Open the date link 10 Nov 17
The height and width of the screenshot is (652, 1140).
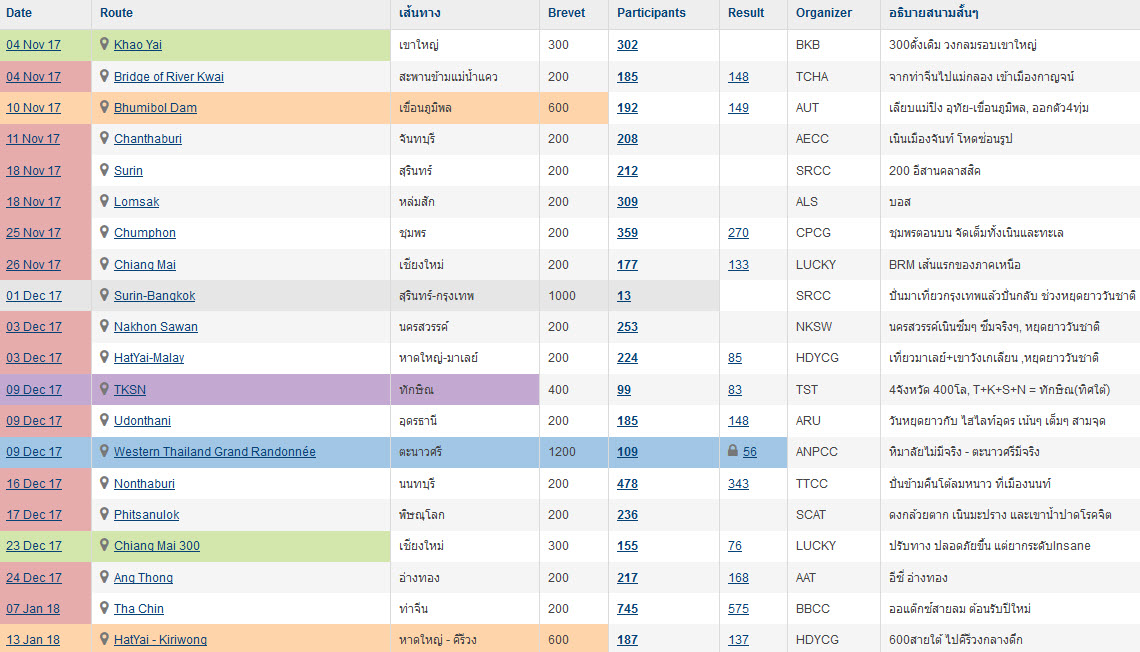(x=33, y=108)
